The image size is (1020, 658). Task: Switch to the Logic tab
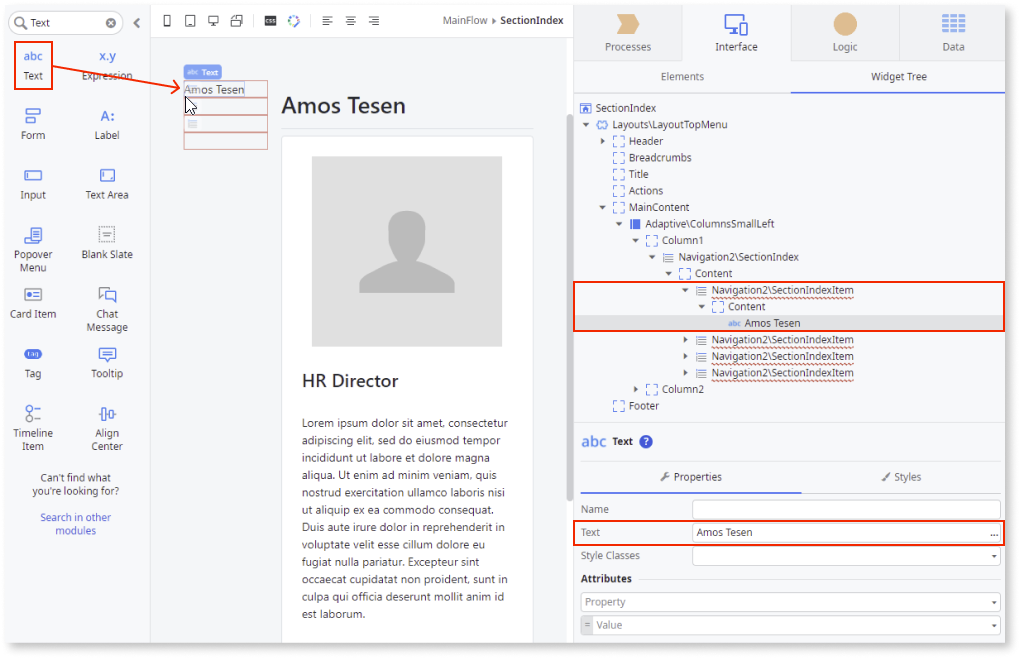[x=844, y=33]
